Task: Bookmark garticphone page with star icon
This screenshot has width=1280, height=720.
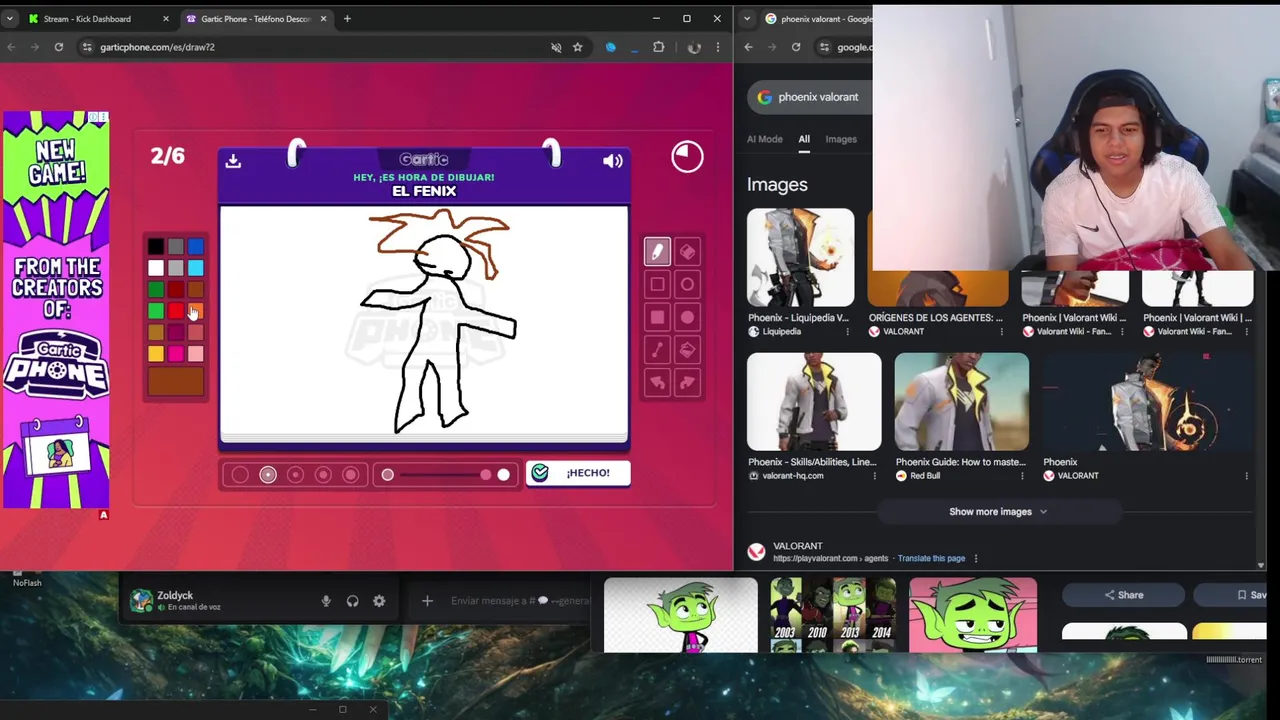Action: pyautogui.click(x=577, y=47)
